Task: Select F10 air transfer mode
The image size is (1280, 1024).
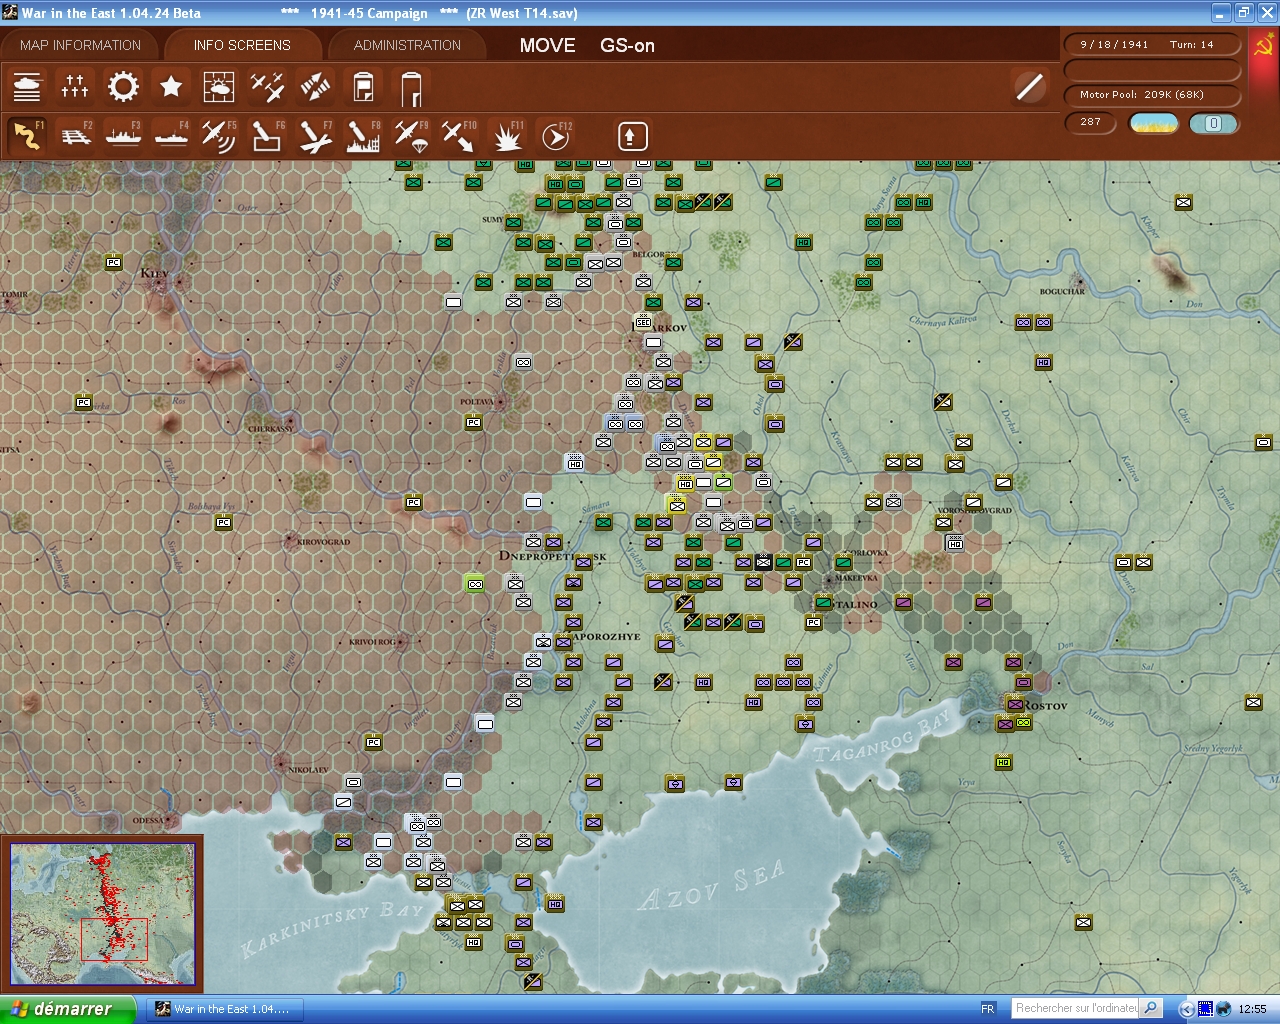Action: (459, 135)
